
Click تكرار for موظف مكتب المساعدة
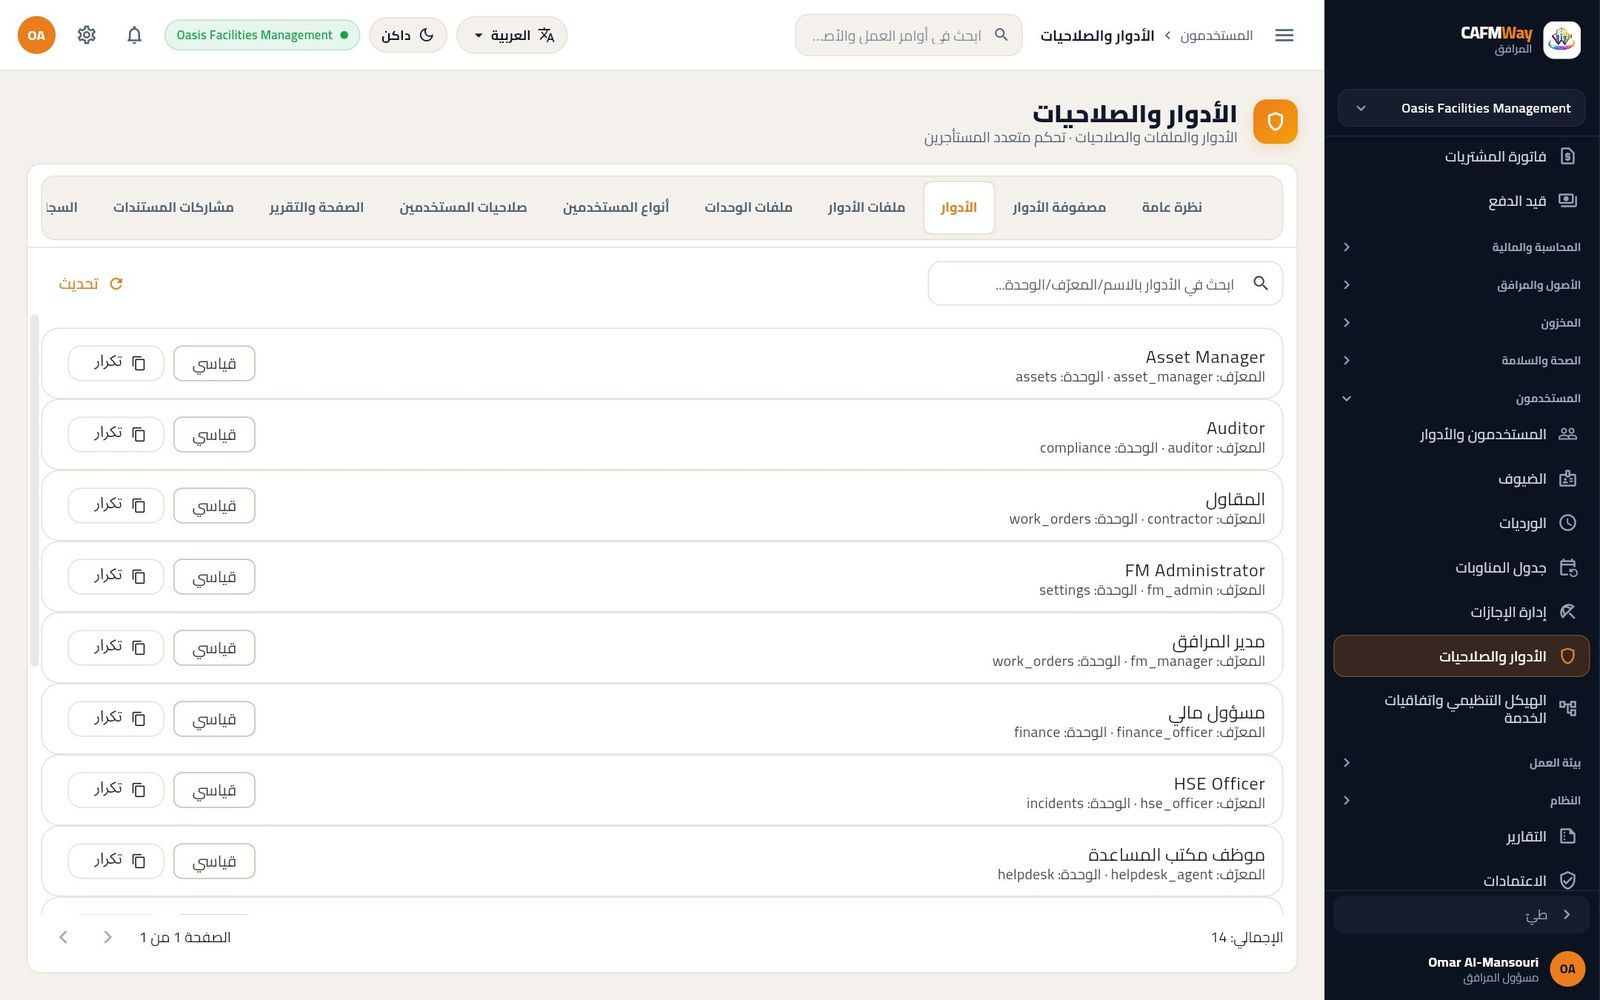coord(116,860)
